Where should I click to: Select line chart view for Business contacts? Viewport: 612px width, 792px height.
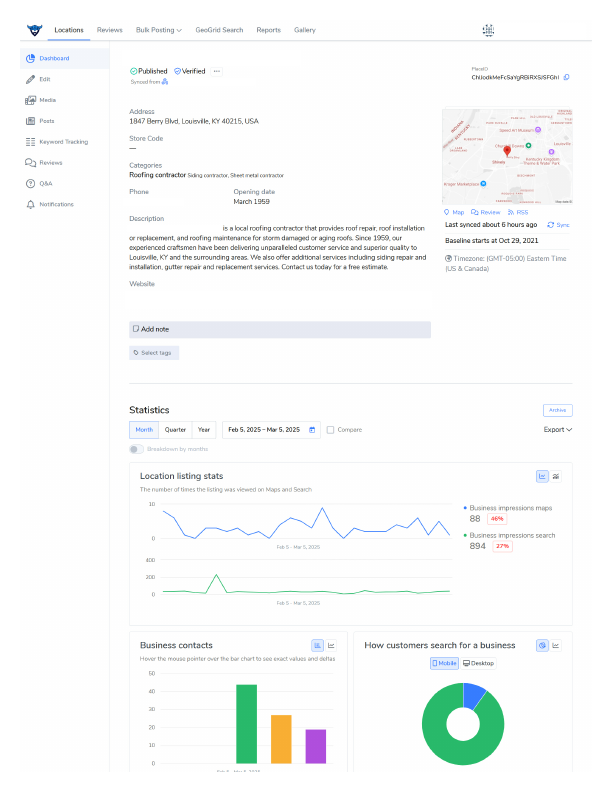(331, 646)
